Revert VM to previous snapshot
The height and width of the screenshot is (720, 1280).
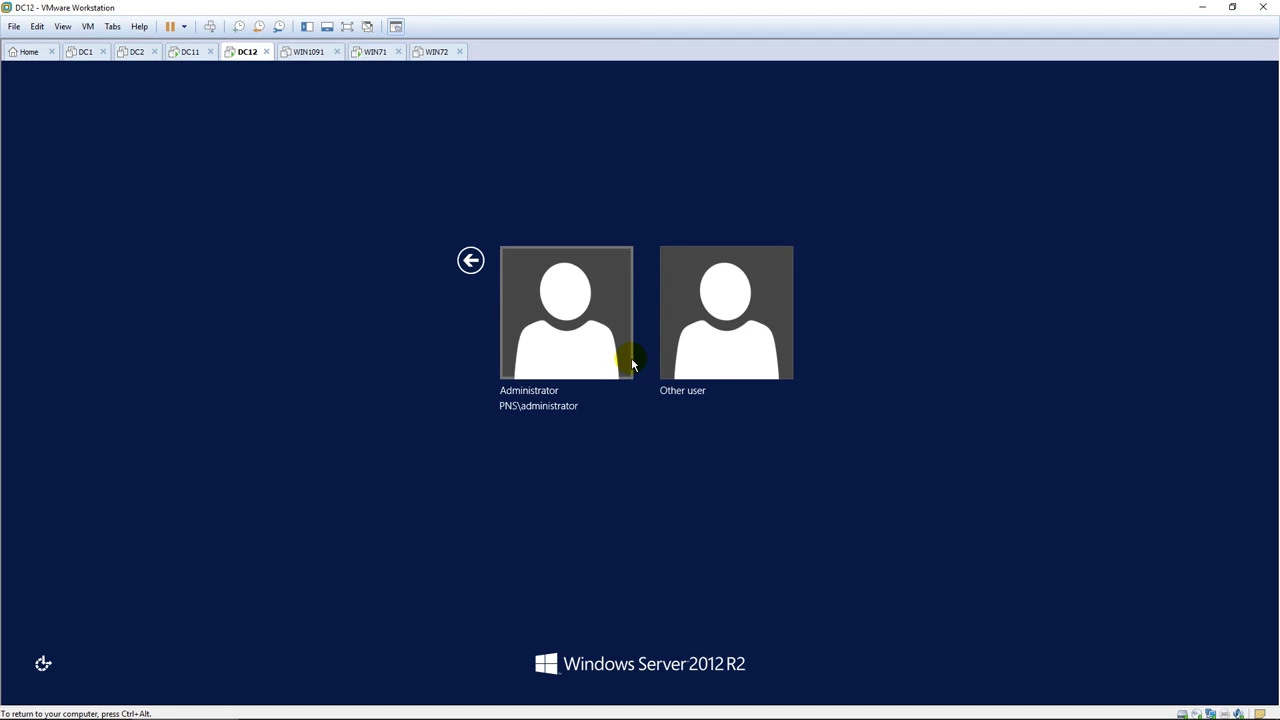pos(258,26)
